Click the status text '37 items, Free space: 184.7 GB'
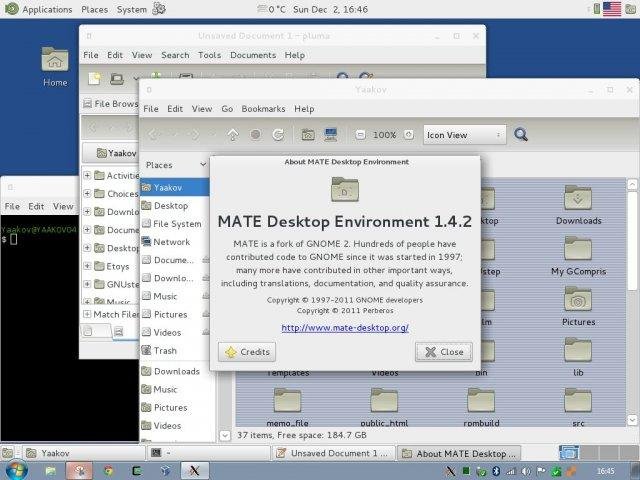The width and height of the screenshot is (640, 480). point(302,435)
